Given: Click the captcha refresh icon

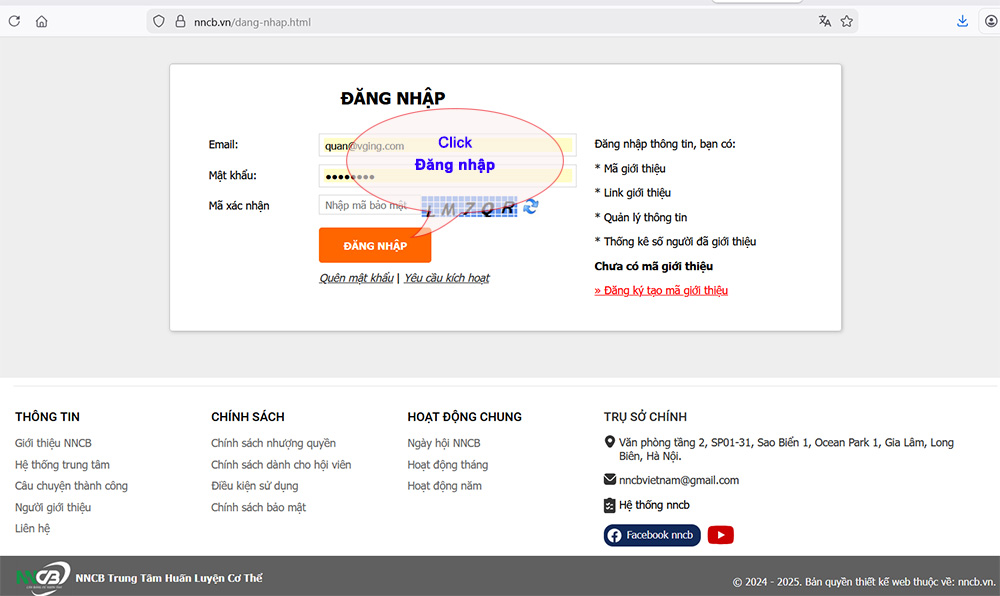Looking at the screenshot, I should click(x=531, y=206).
